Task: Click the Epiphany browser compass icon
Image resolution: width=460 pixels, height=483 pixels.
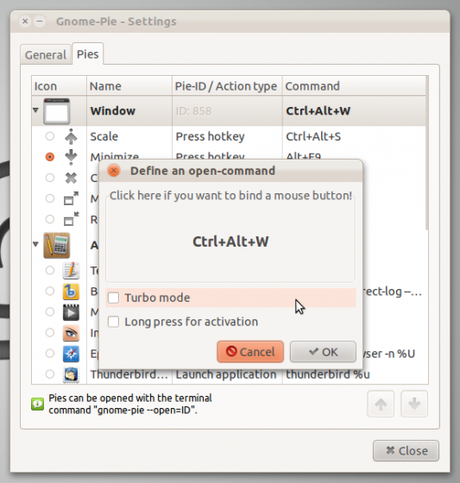Action: 71,354
